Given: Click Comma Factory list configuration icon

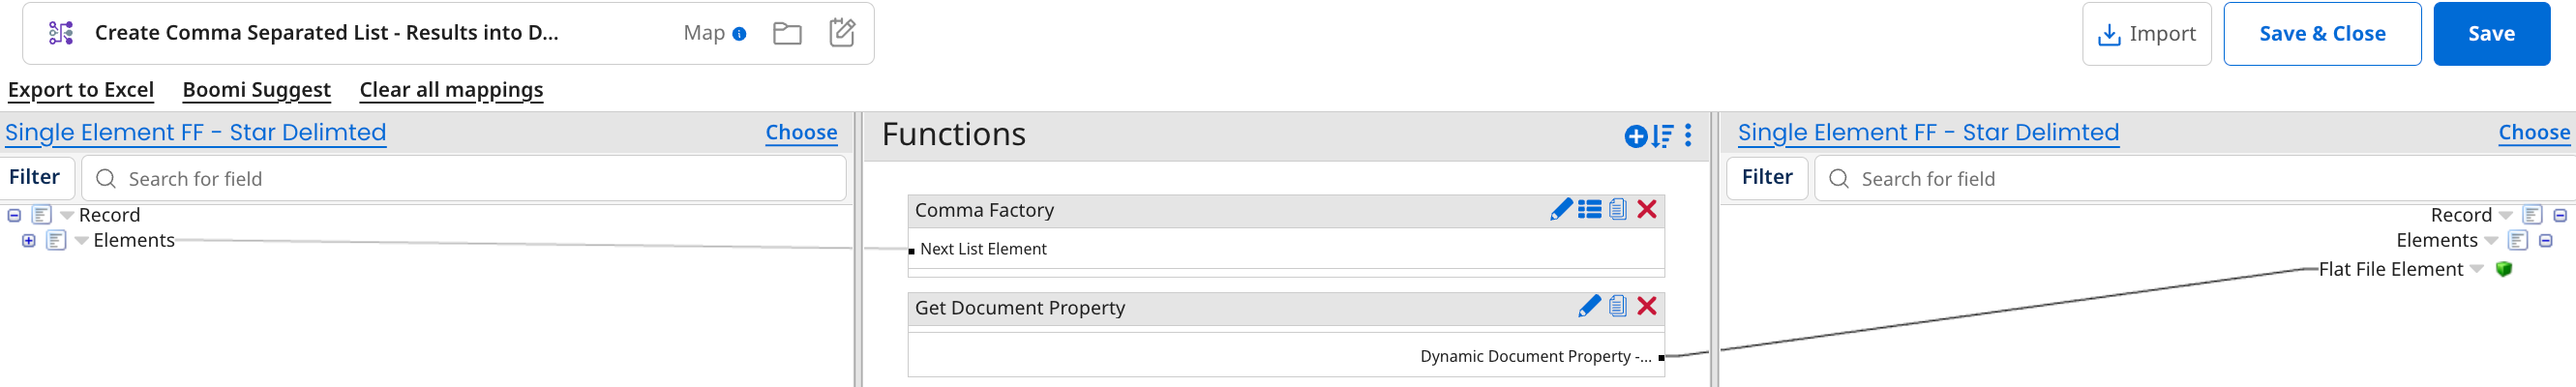Looking at the screenshot, I should coord(1589,209).
